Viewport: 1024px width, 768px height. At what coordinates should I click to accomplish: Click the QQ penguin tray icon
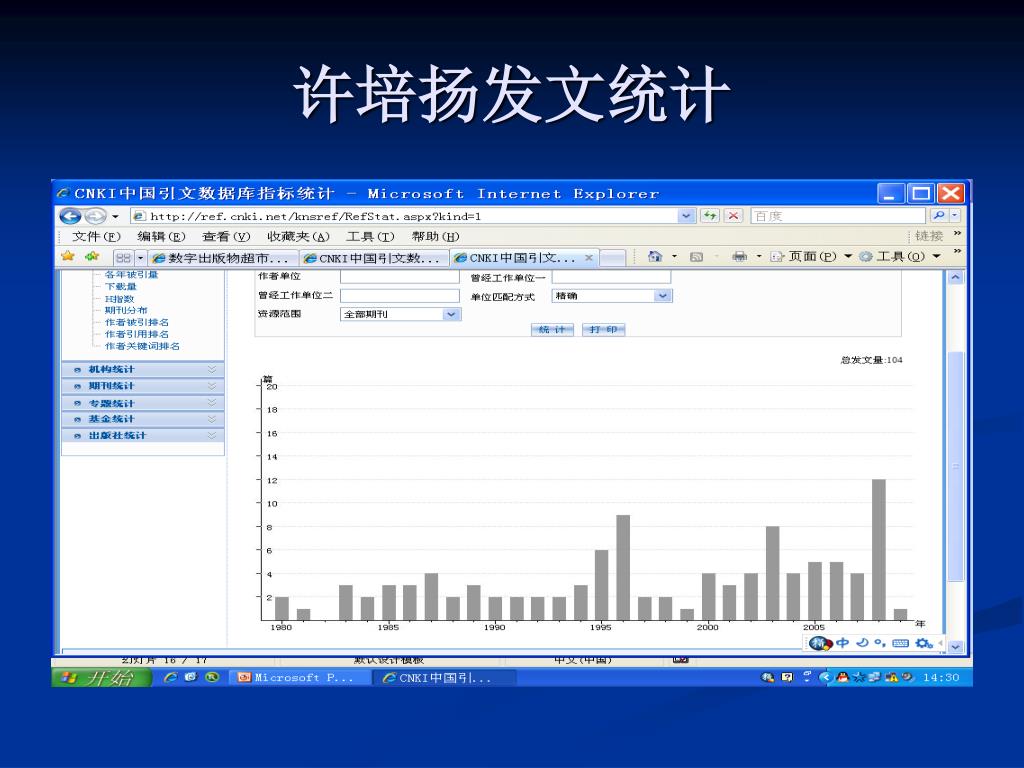tap(842, 678)
